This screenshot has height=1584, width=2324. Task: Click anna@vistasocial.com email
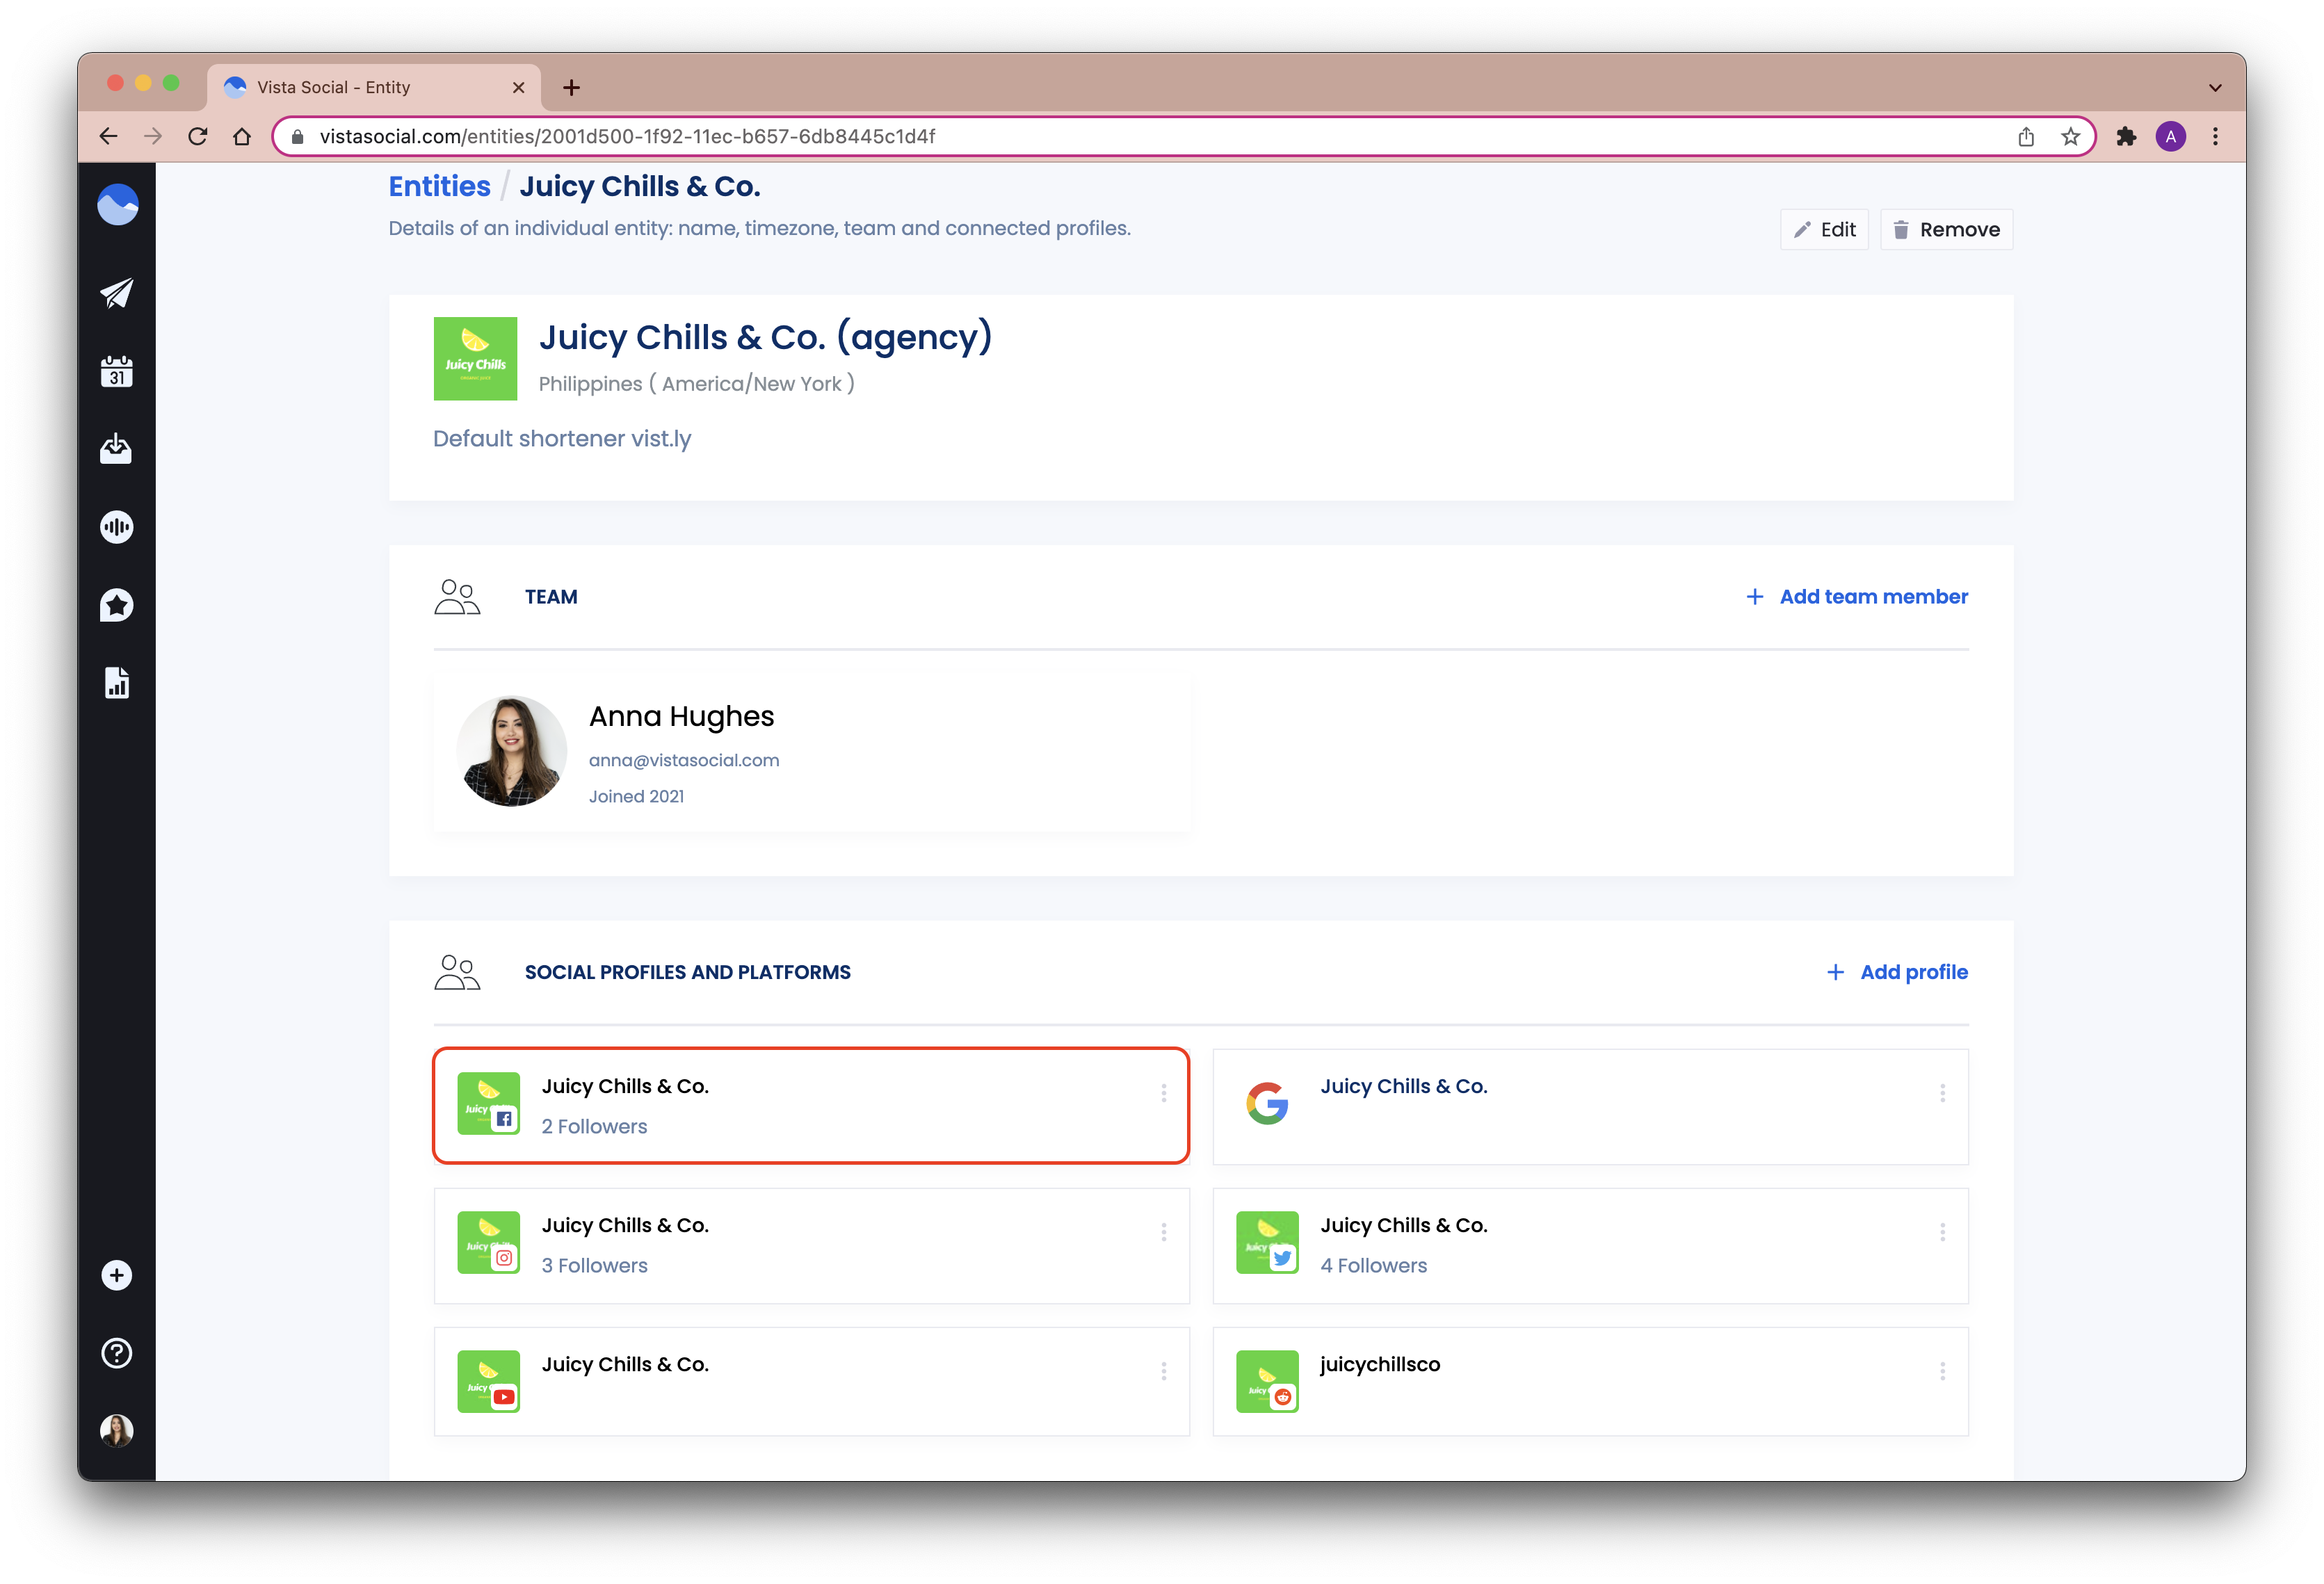684,760
